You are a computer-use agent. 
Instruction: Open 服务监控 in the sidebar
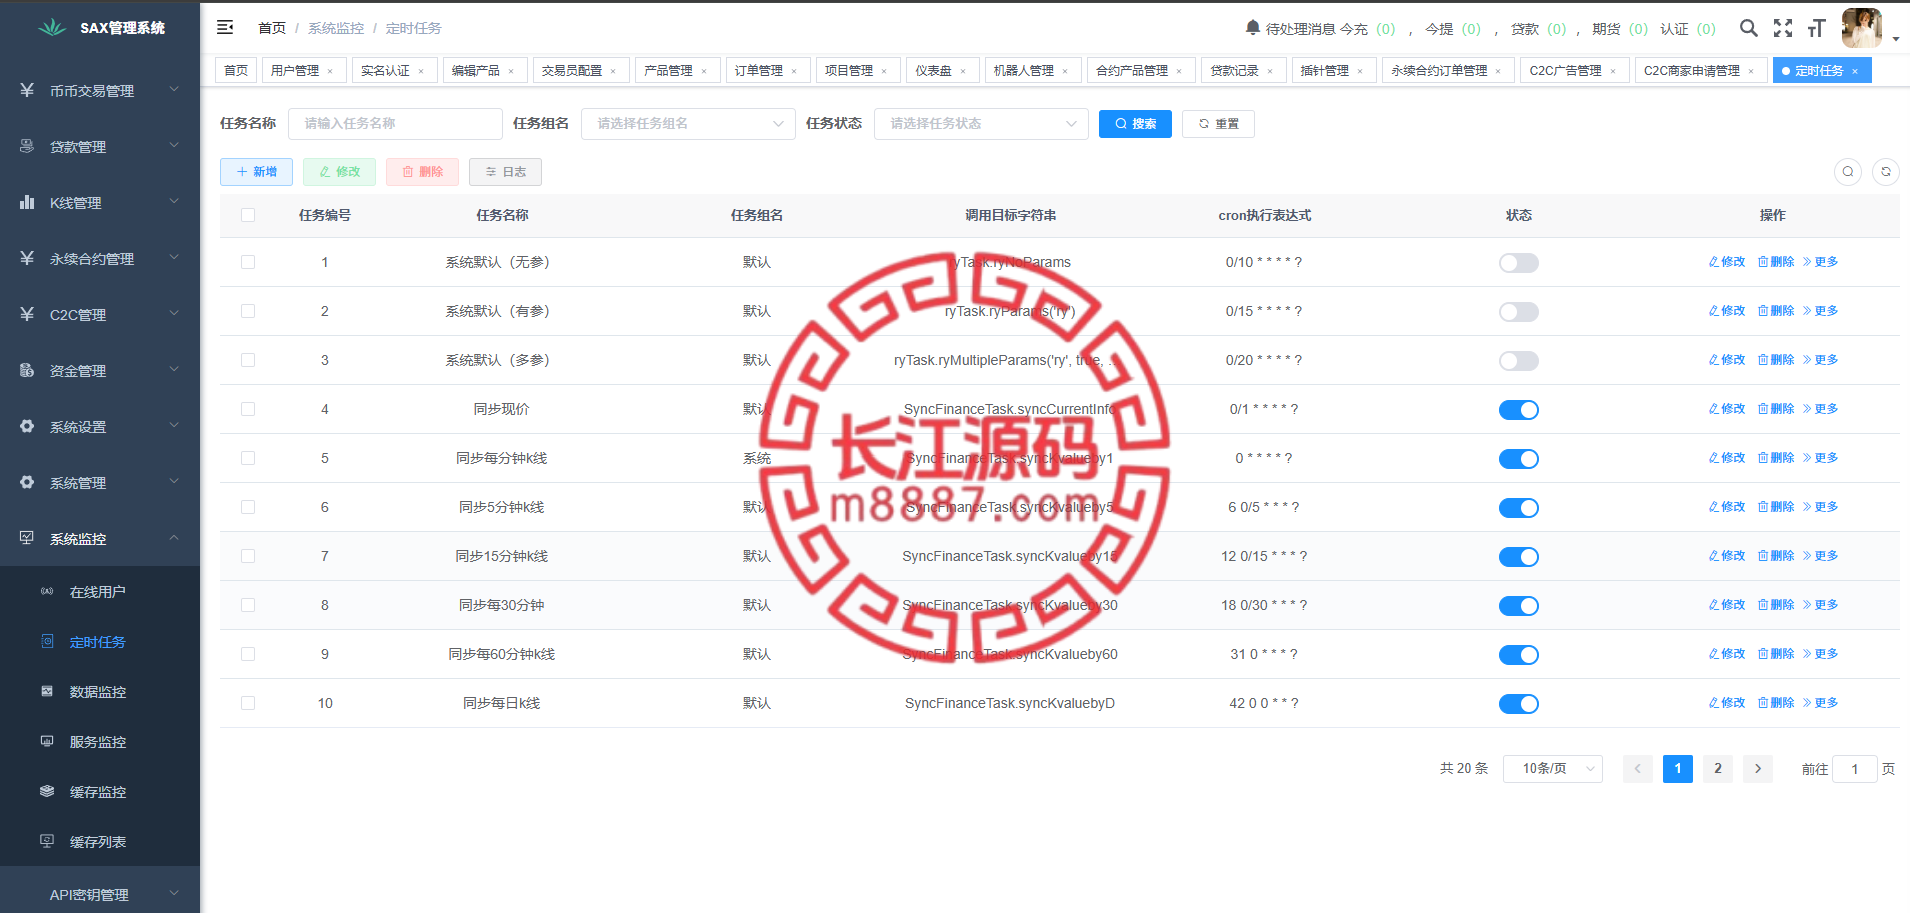[x=100, y=742]
